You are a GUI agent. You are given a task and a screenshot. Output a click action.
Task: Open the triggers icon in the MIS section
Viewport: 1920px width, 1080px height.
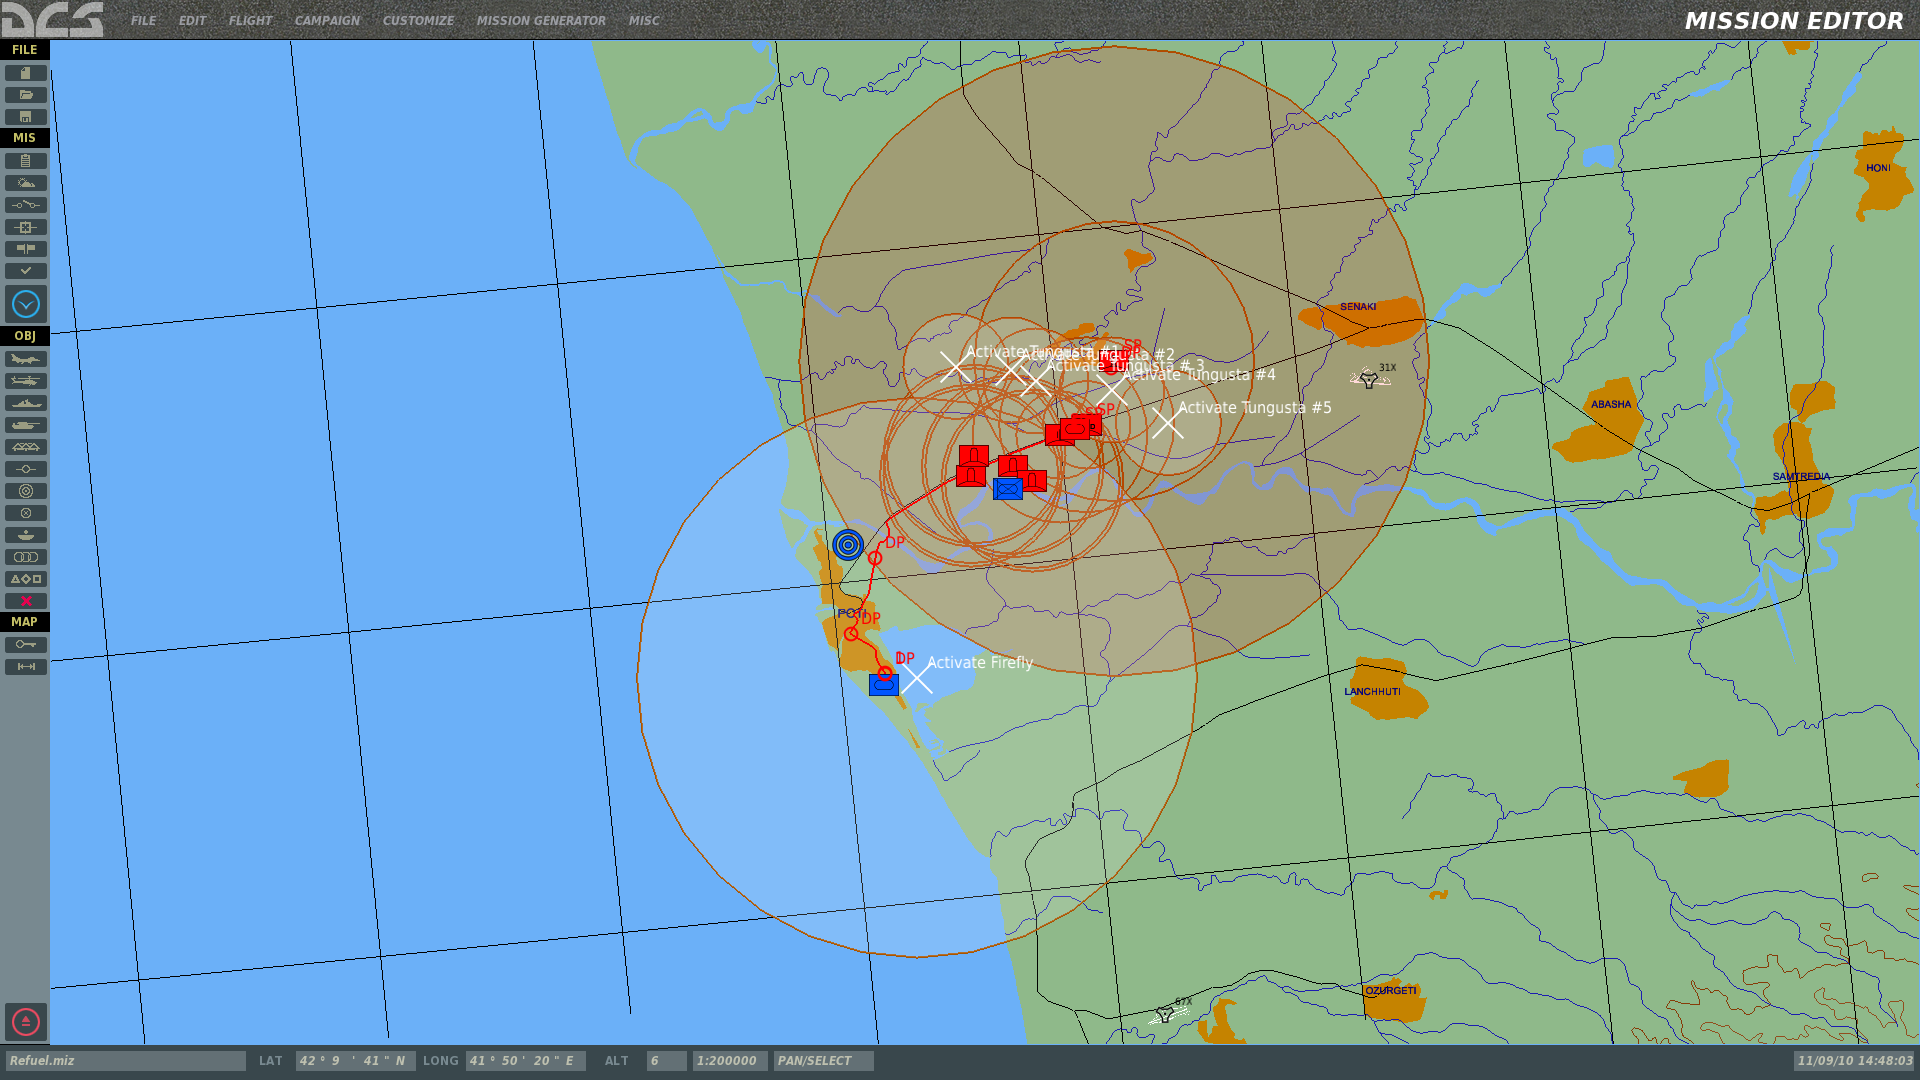pyautogui.click(x=26, y=205)
